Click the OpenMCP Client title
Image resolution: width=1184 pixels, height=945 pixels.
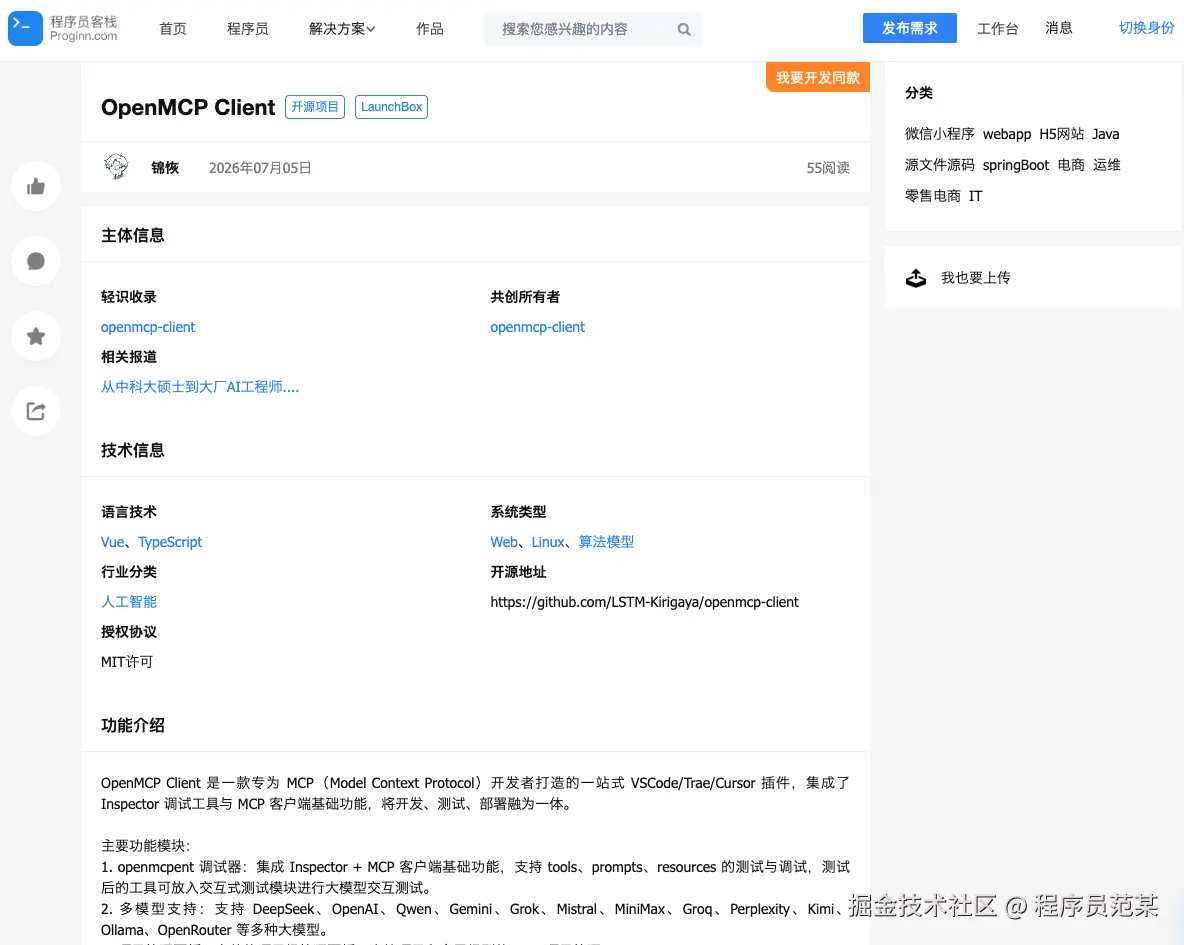click(188, 107)
